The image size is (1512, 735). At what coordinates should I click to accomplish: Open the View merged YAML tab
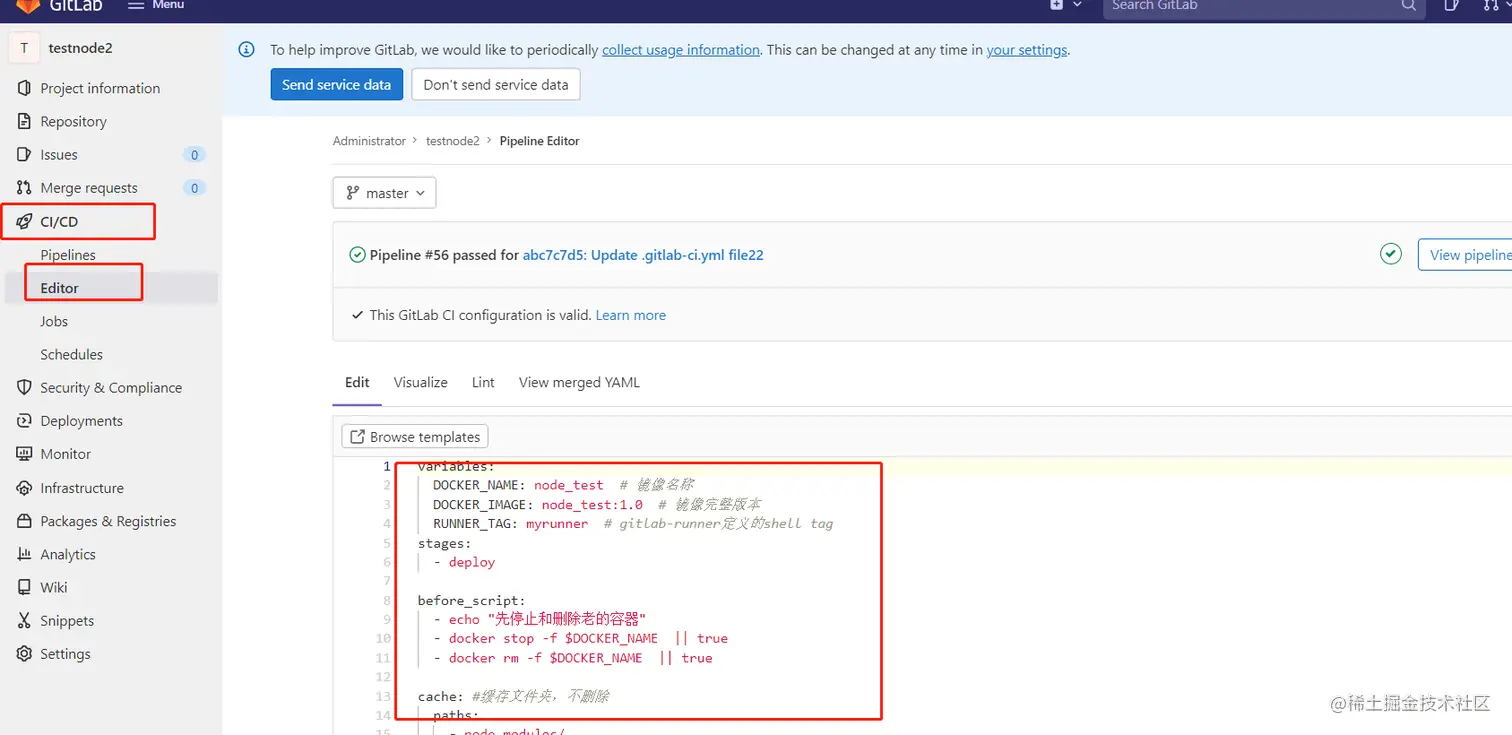pos(579,382)
